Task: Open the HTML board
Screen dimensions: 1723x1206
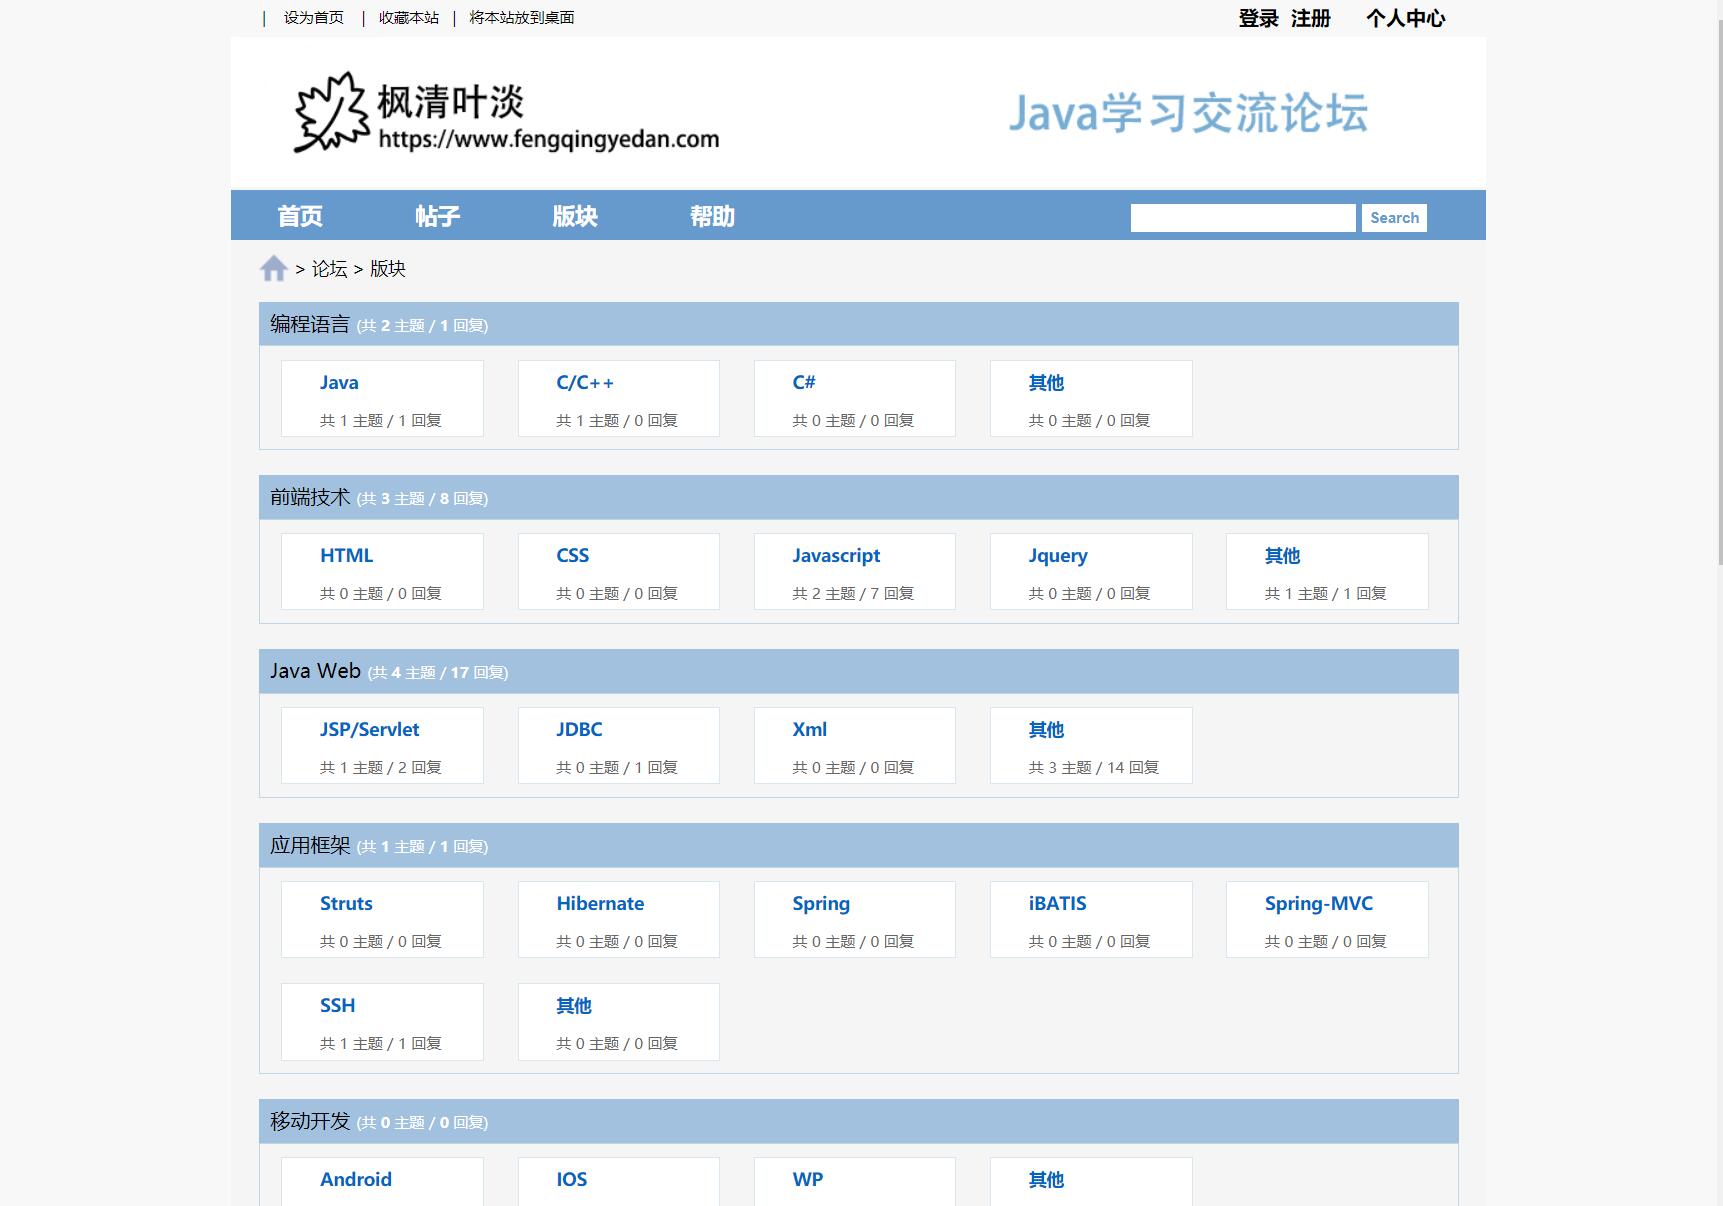Action: (x=346, y=556)
